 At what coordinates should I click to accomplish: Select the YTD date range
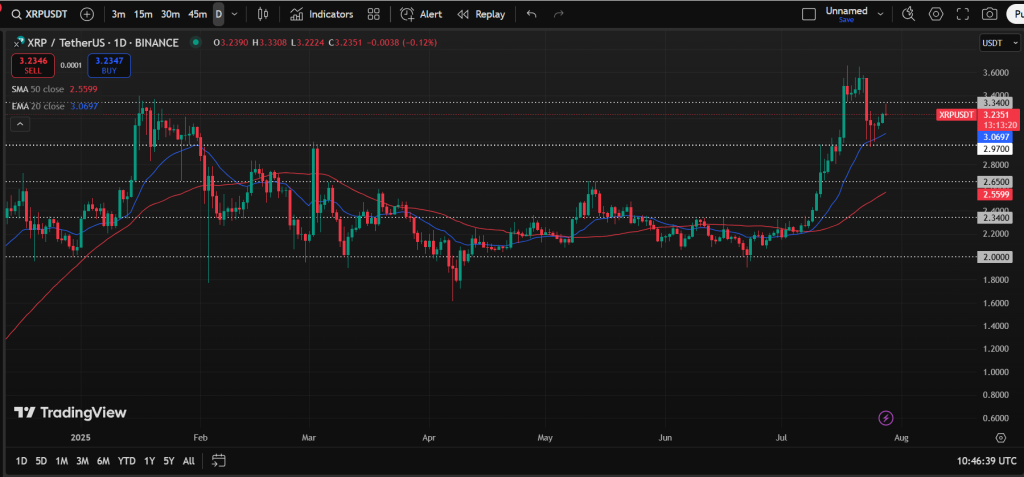pos(127,461)
